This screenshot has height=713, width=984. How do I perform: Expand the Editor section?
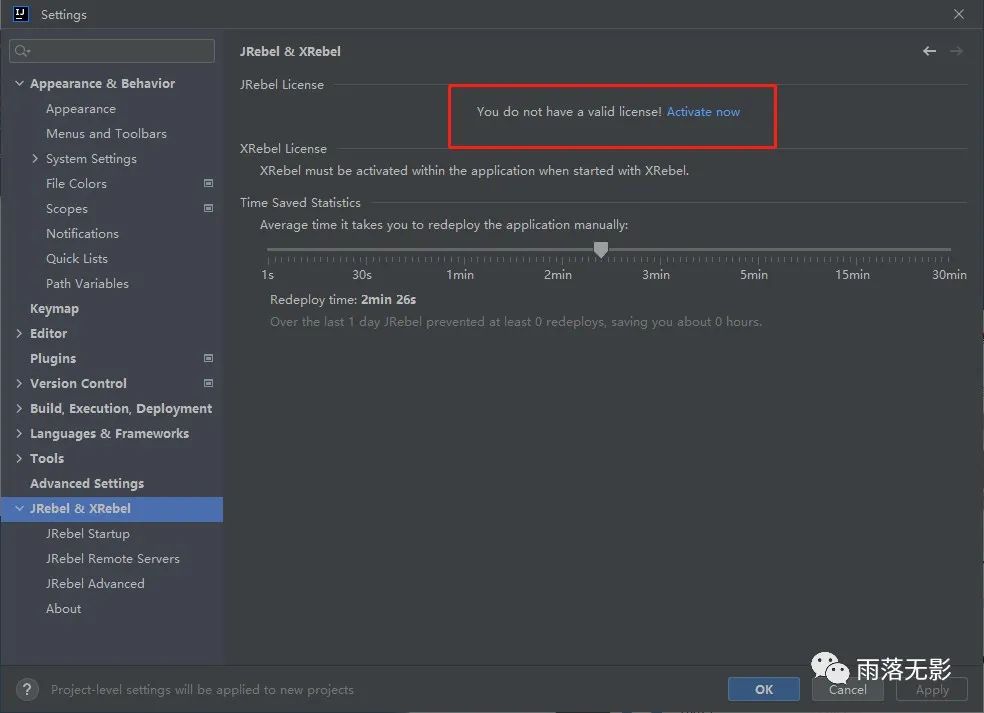click(19, 333)
